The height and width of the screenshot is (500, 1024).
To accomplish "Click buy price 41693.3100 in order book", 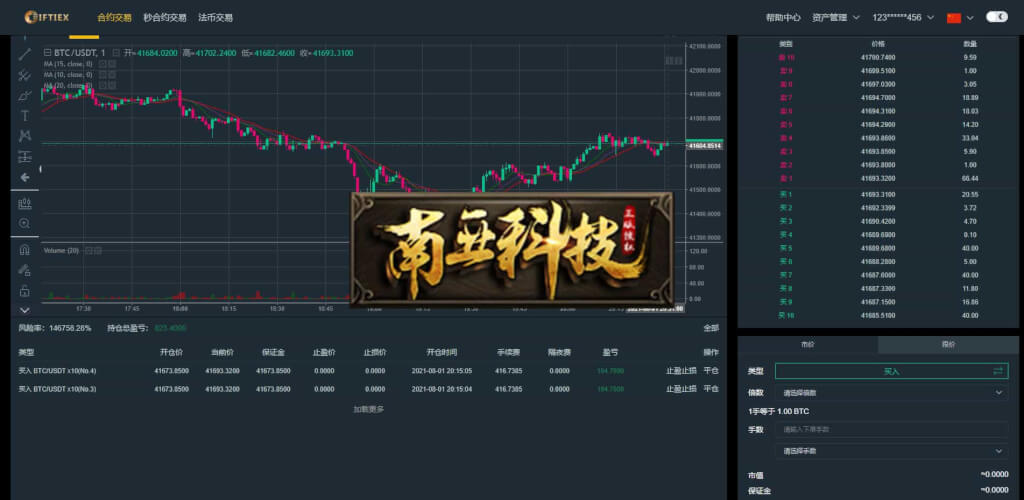I will (x=878, y=195).
